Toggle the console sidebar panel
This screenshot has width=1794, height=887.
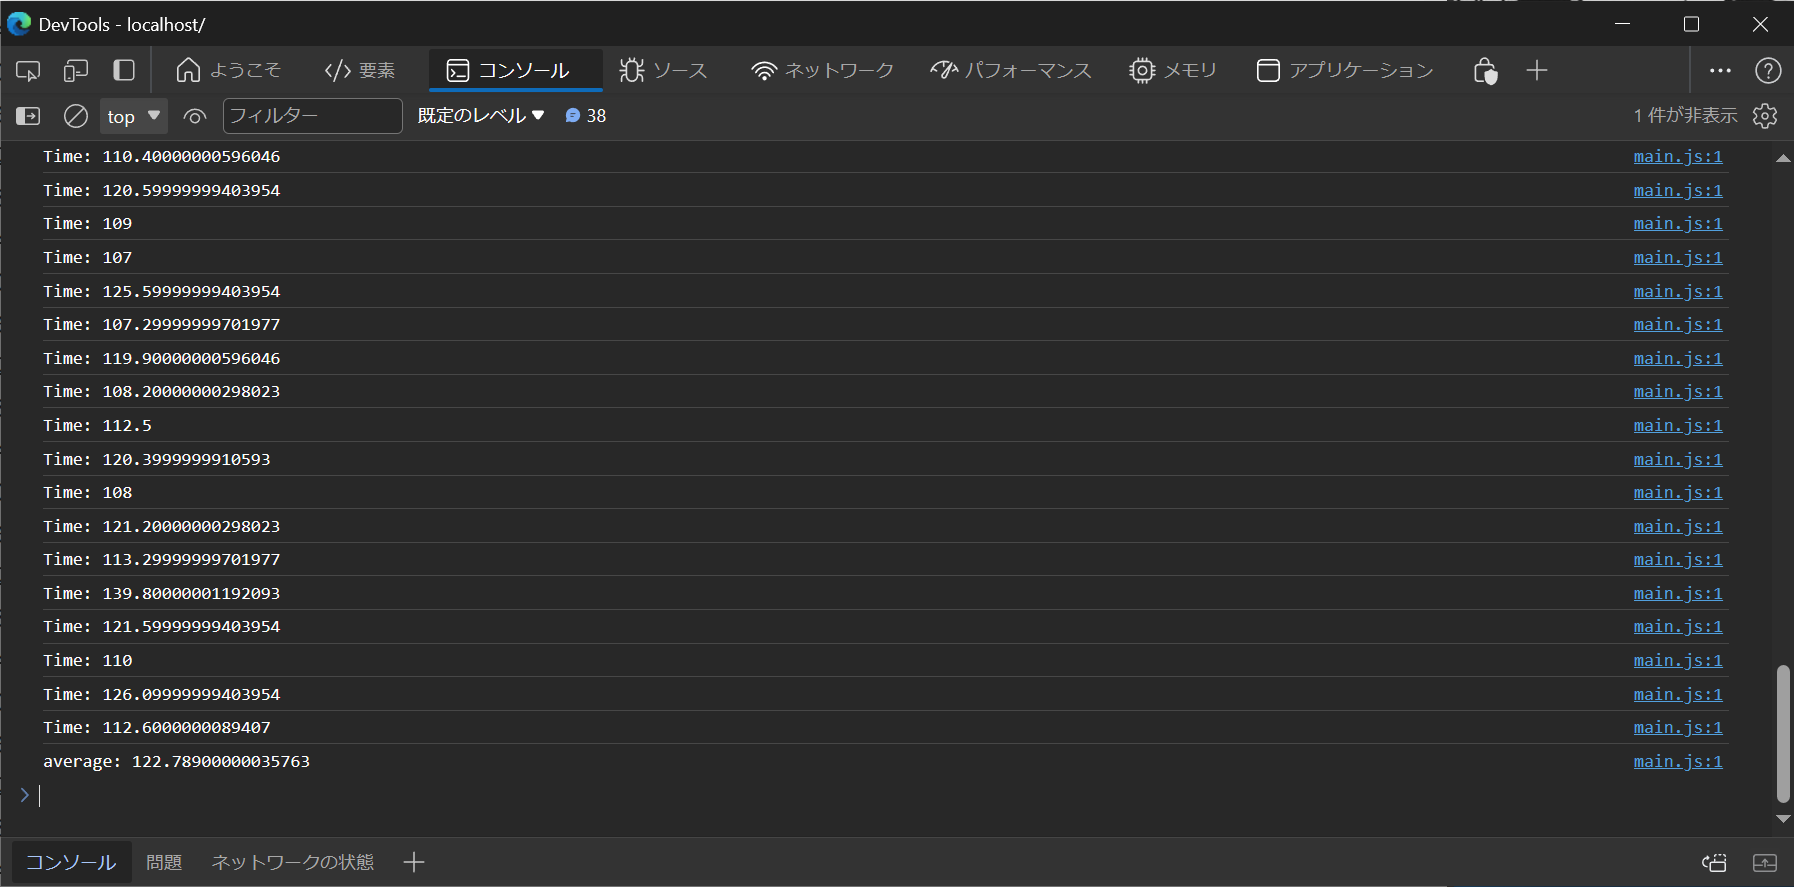click(x=28, y=116)
